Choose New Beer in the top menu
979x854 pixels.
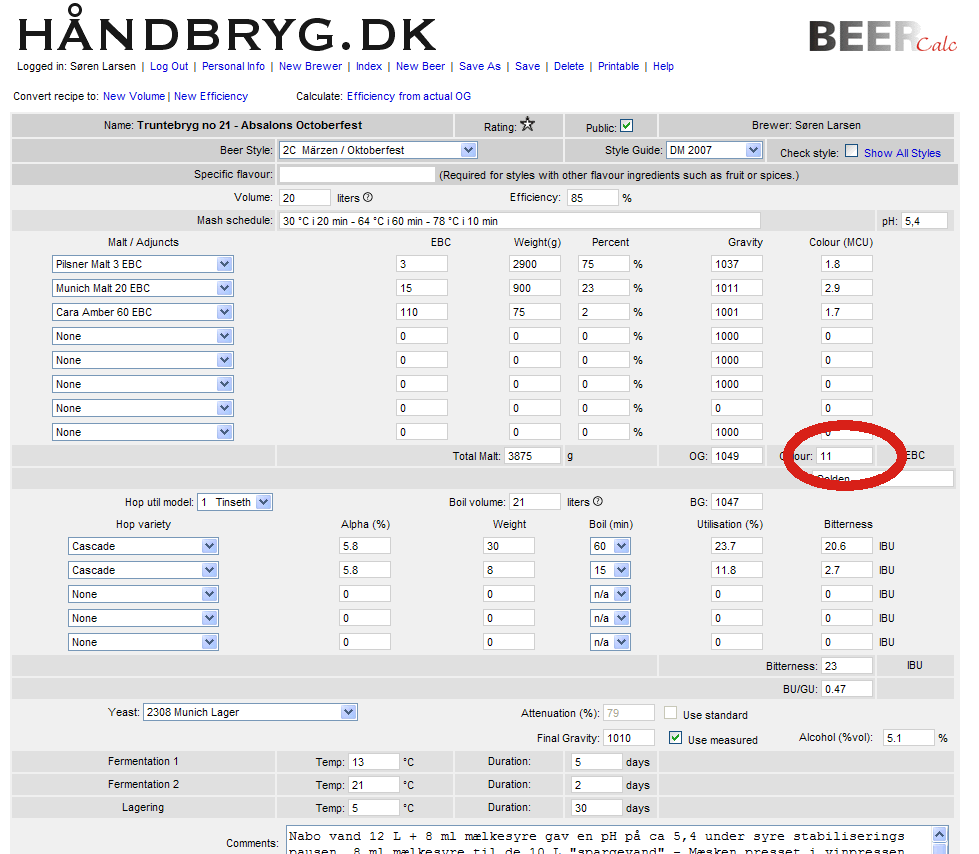tap(420, 66)
